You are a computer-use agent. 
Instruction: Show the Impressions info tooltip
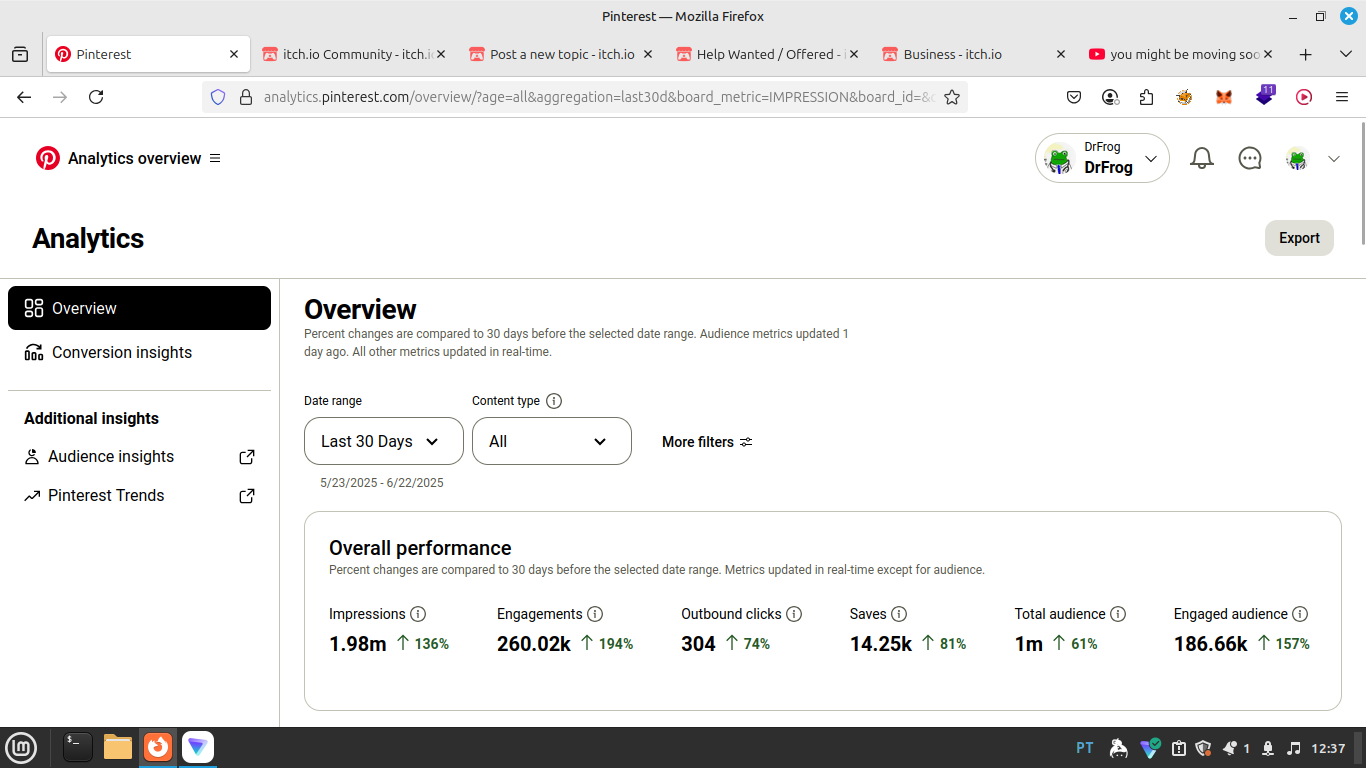[x=418, y=614]
